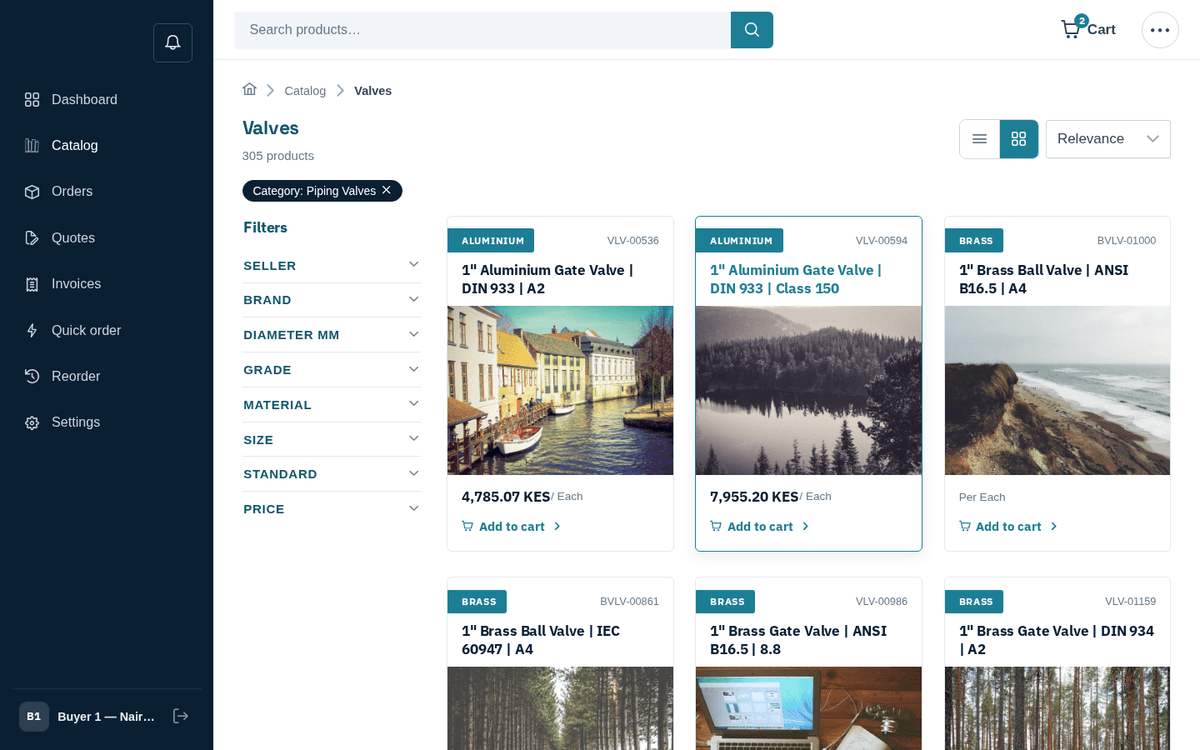Click cart icon on VLV-00594 card
The height and width of the screenshot is (750, 1200).
[x=716, y=526]
